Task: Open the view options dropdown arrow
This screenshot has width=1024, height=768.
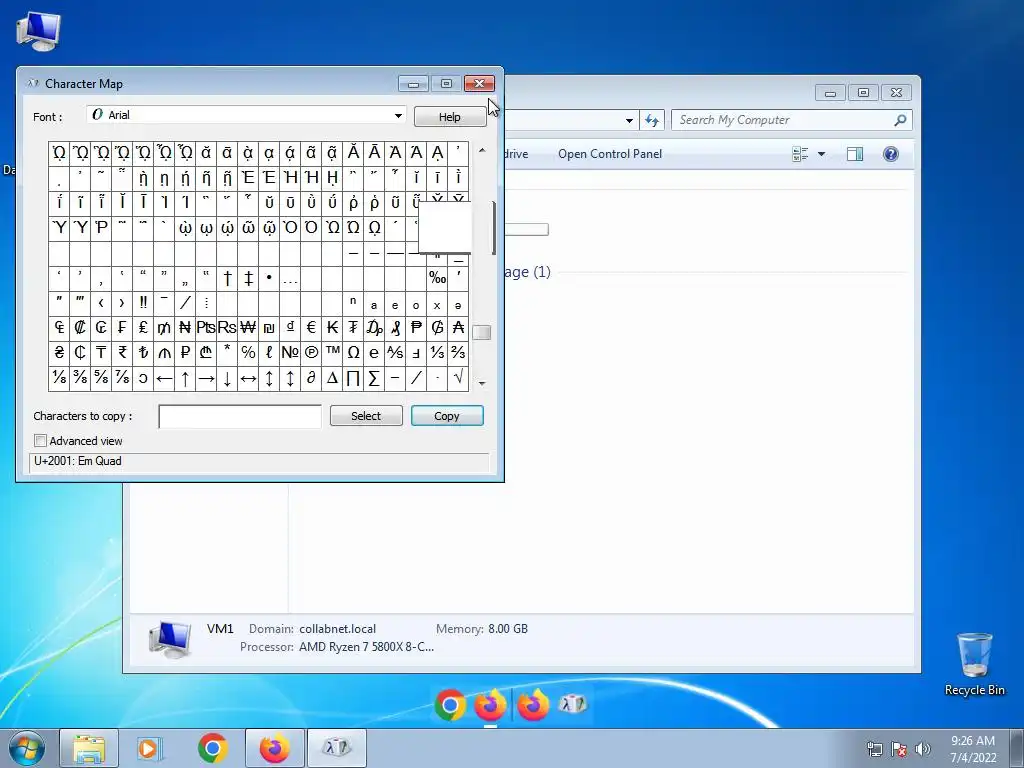Action: coord(822,154)
